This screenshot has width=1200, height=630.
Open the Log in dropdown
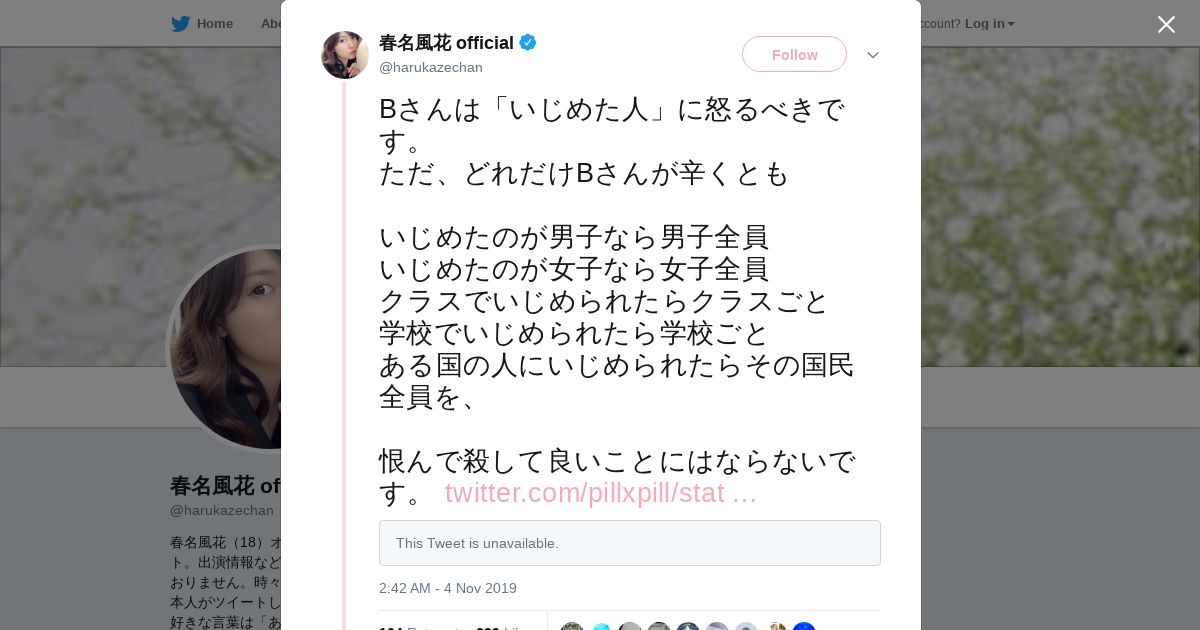click(989, 24)
